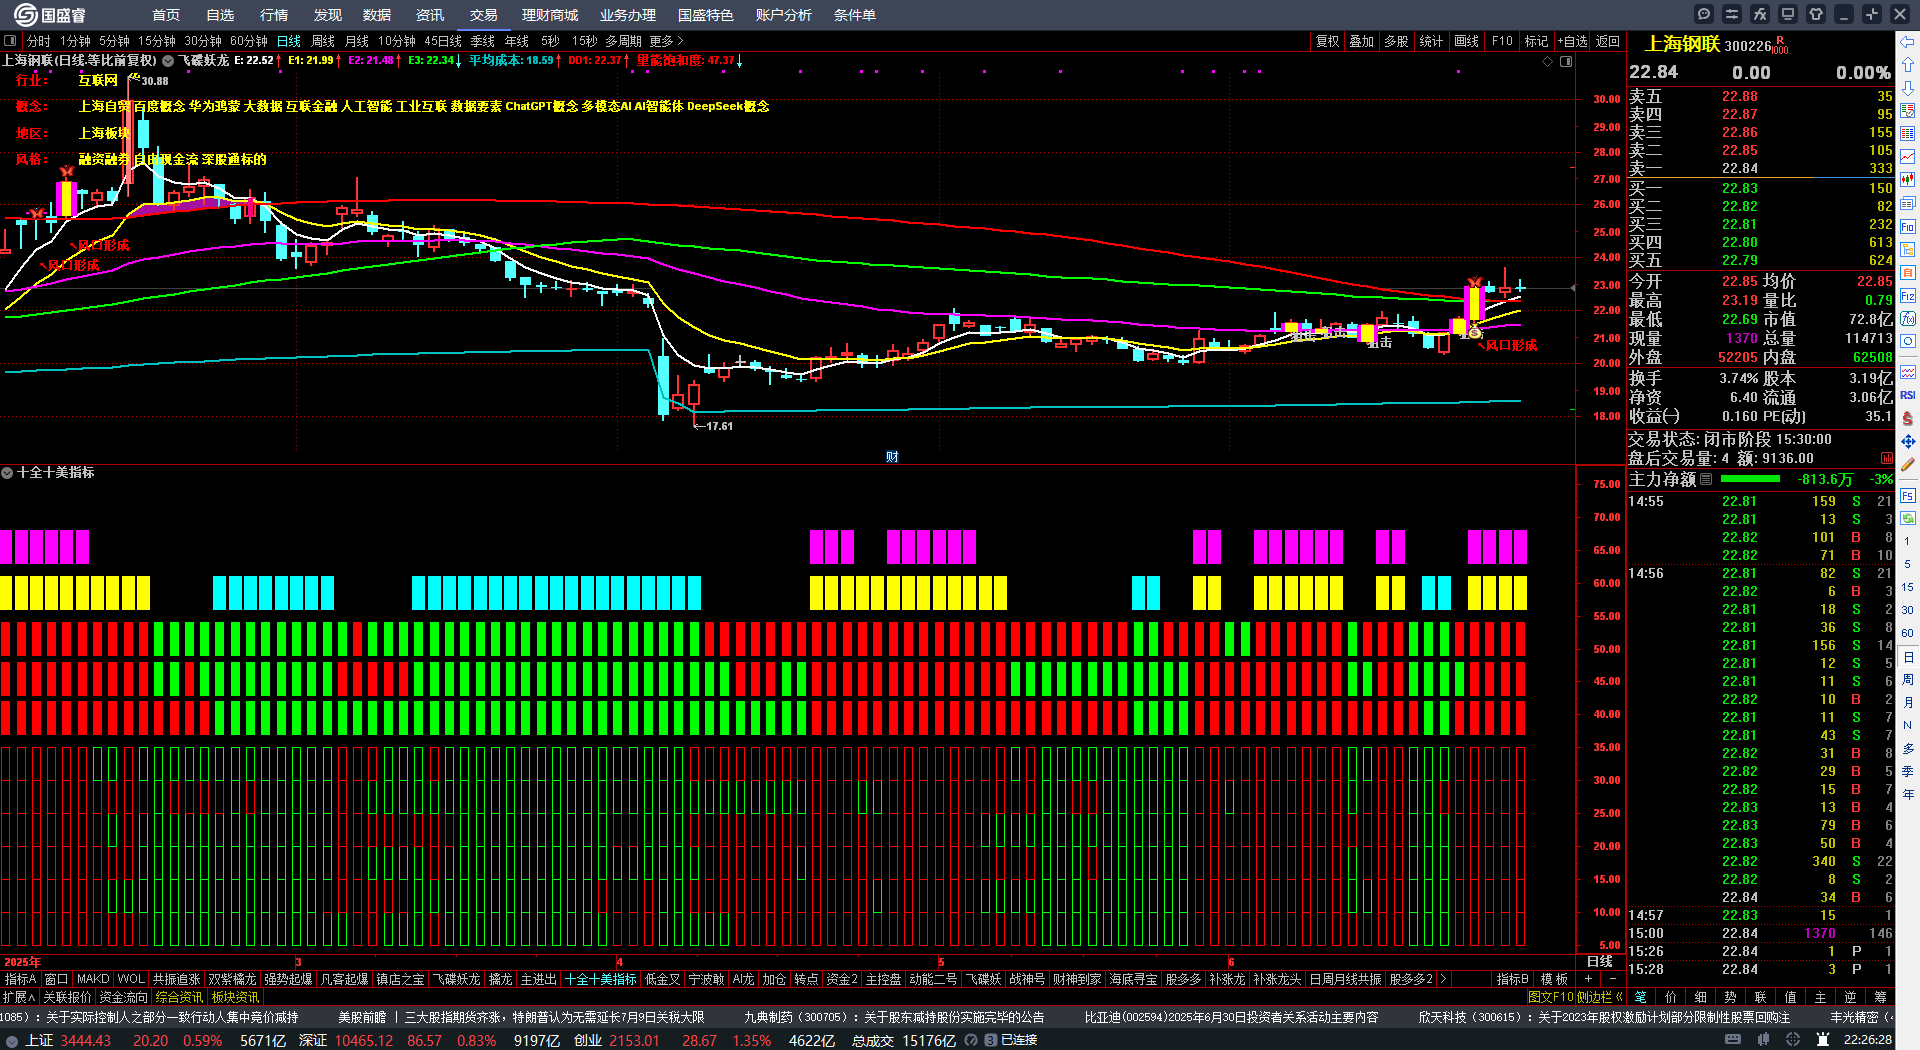Select the 综合资讯 tab
1920x1050 pixels.
179,997
